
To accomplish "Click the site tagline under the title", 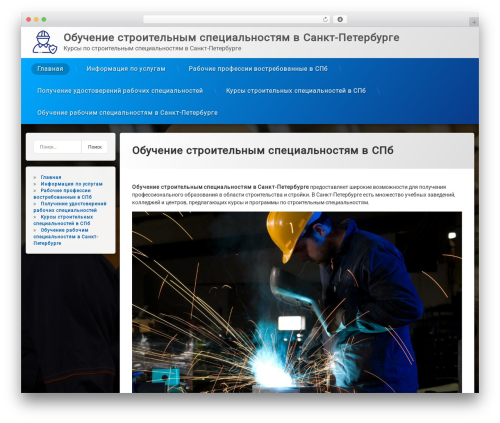I will point(152,48).
